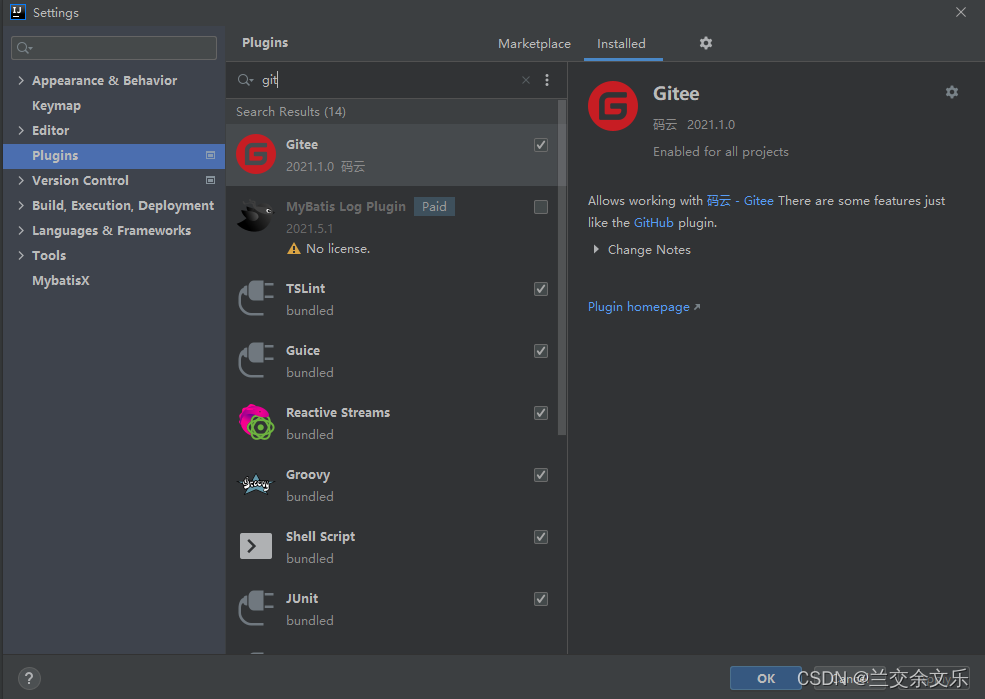
Task: Select the Shell Script plugin name
Action: (x=320, y=536)
